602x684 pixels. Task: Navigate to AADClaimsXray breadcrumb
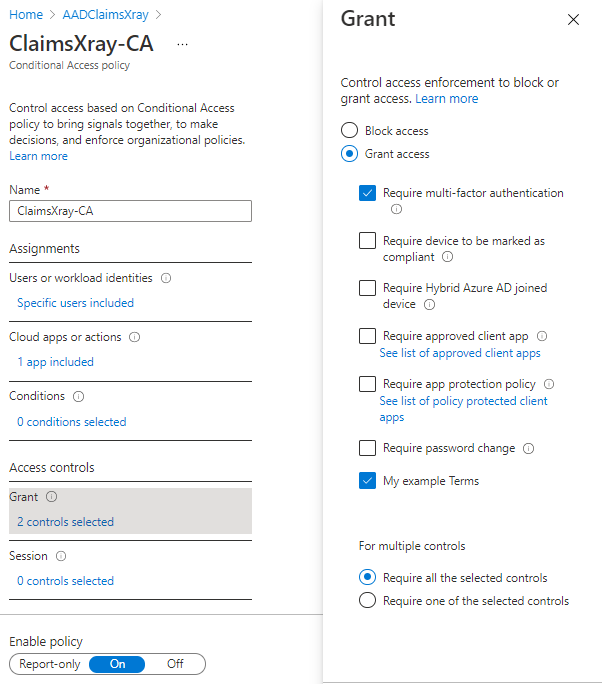[x=105, y=15]
